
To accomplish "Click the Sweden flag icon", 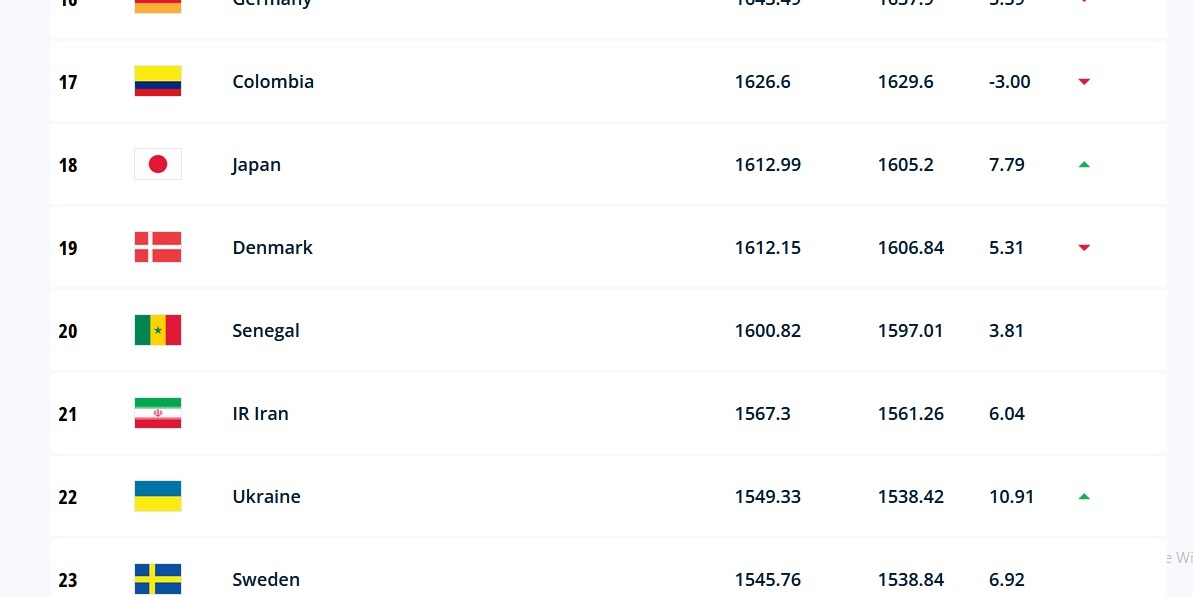I will (x=158, y=579).
